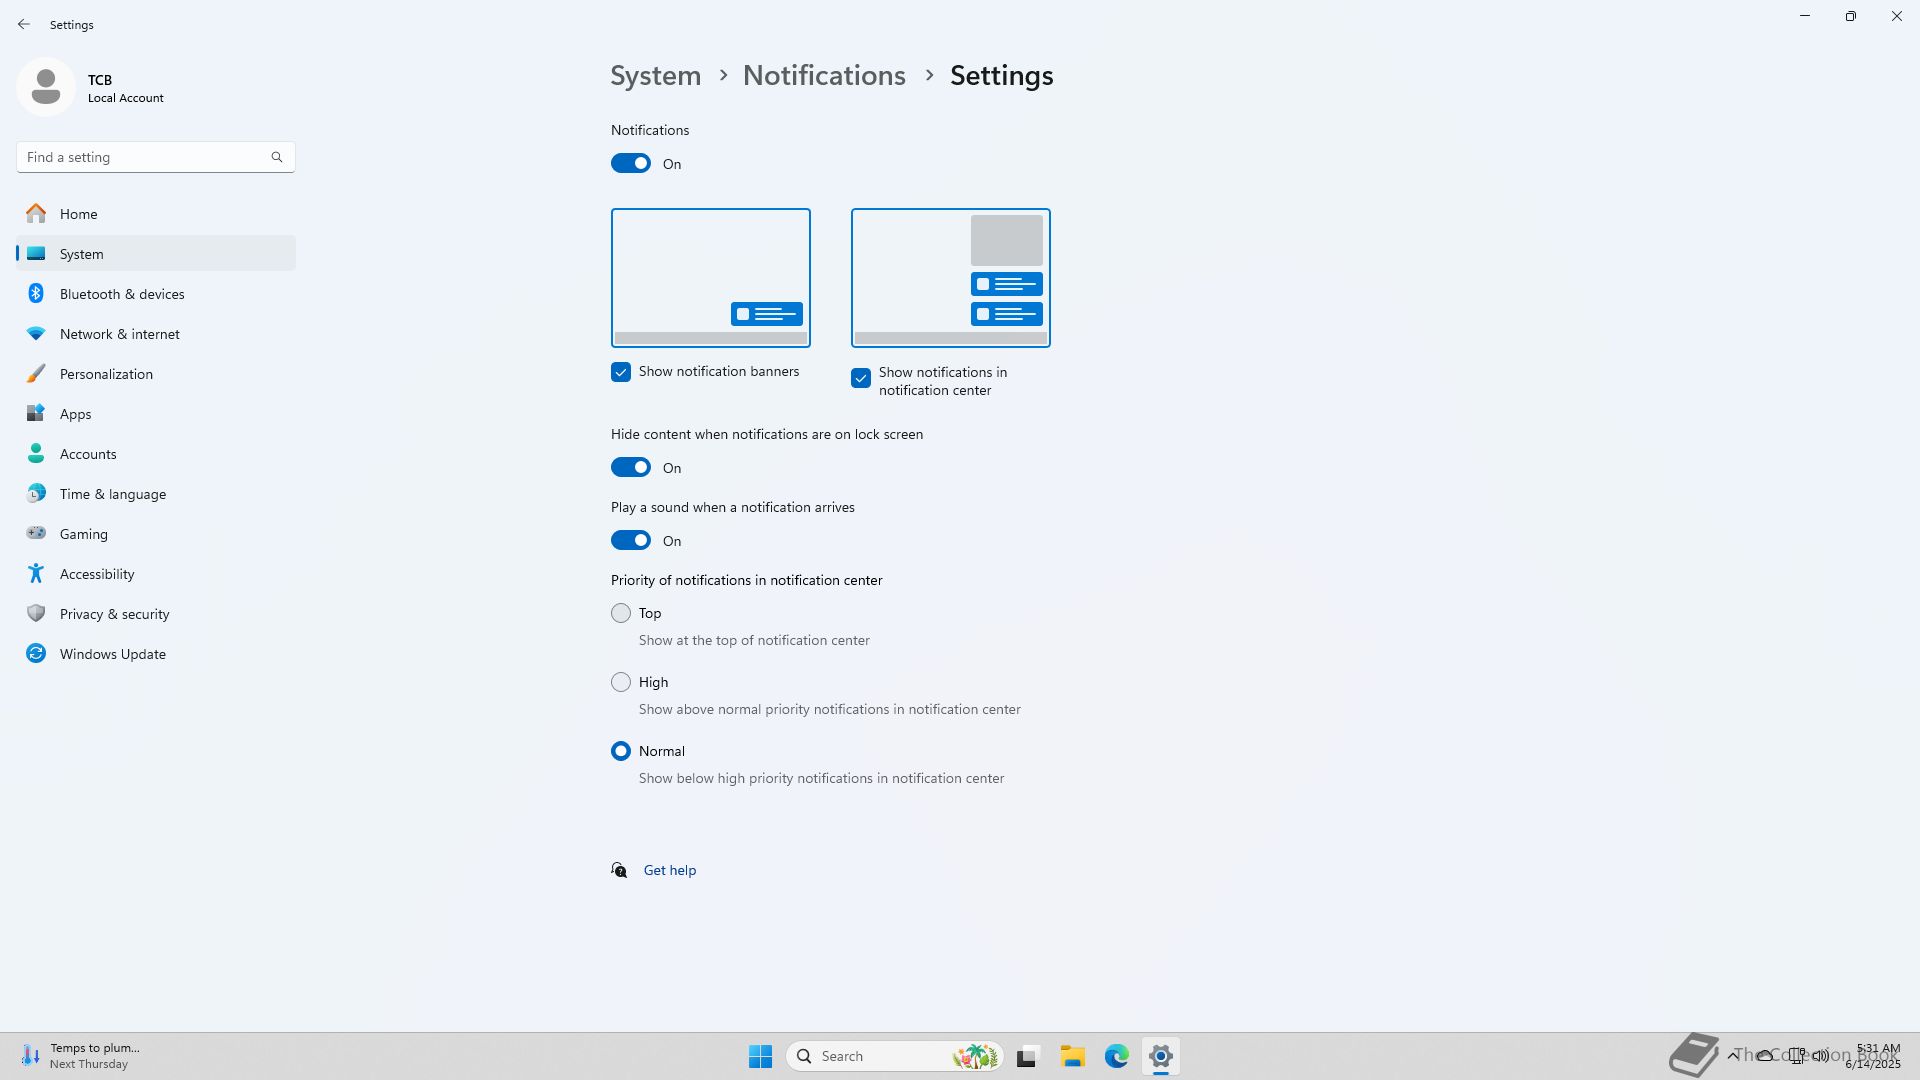The height and width of the screenshot is (1080, 1920).
Task: Go to Notifications in the breadcrumb
Action: [824, 76]
